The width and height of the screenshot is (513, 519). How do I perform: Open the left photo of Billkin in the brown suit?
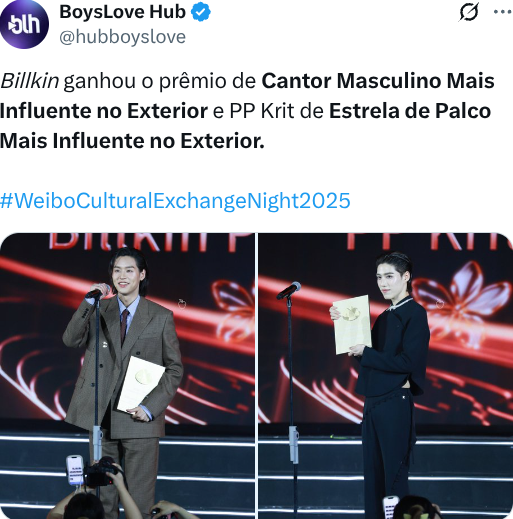click(x=127, y=376)
